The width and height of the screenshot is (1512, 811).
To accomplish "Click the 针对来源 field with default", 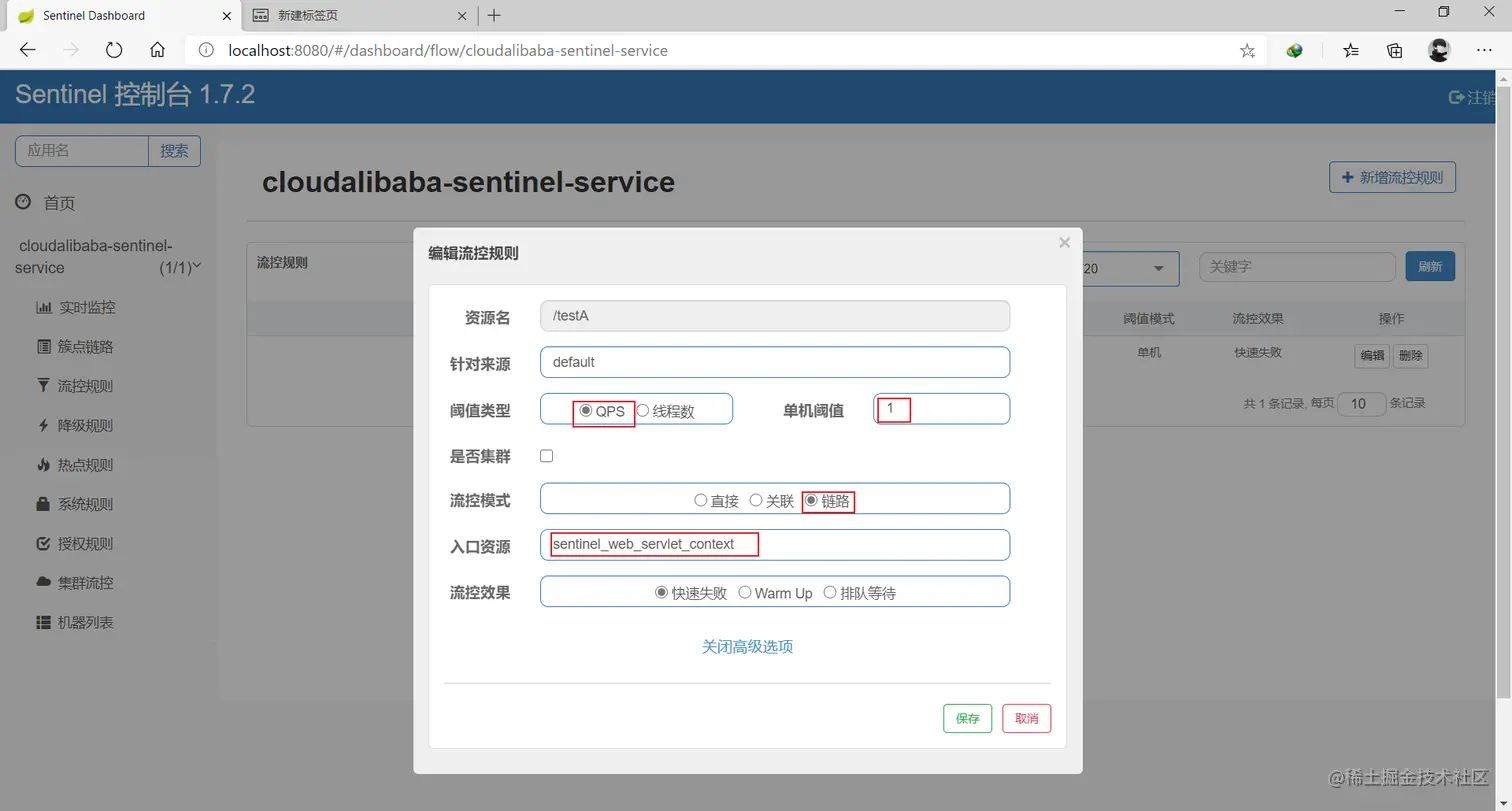I will coord(775,362).
